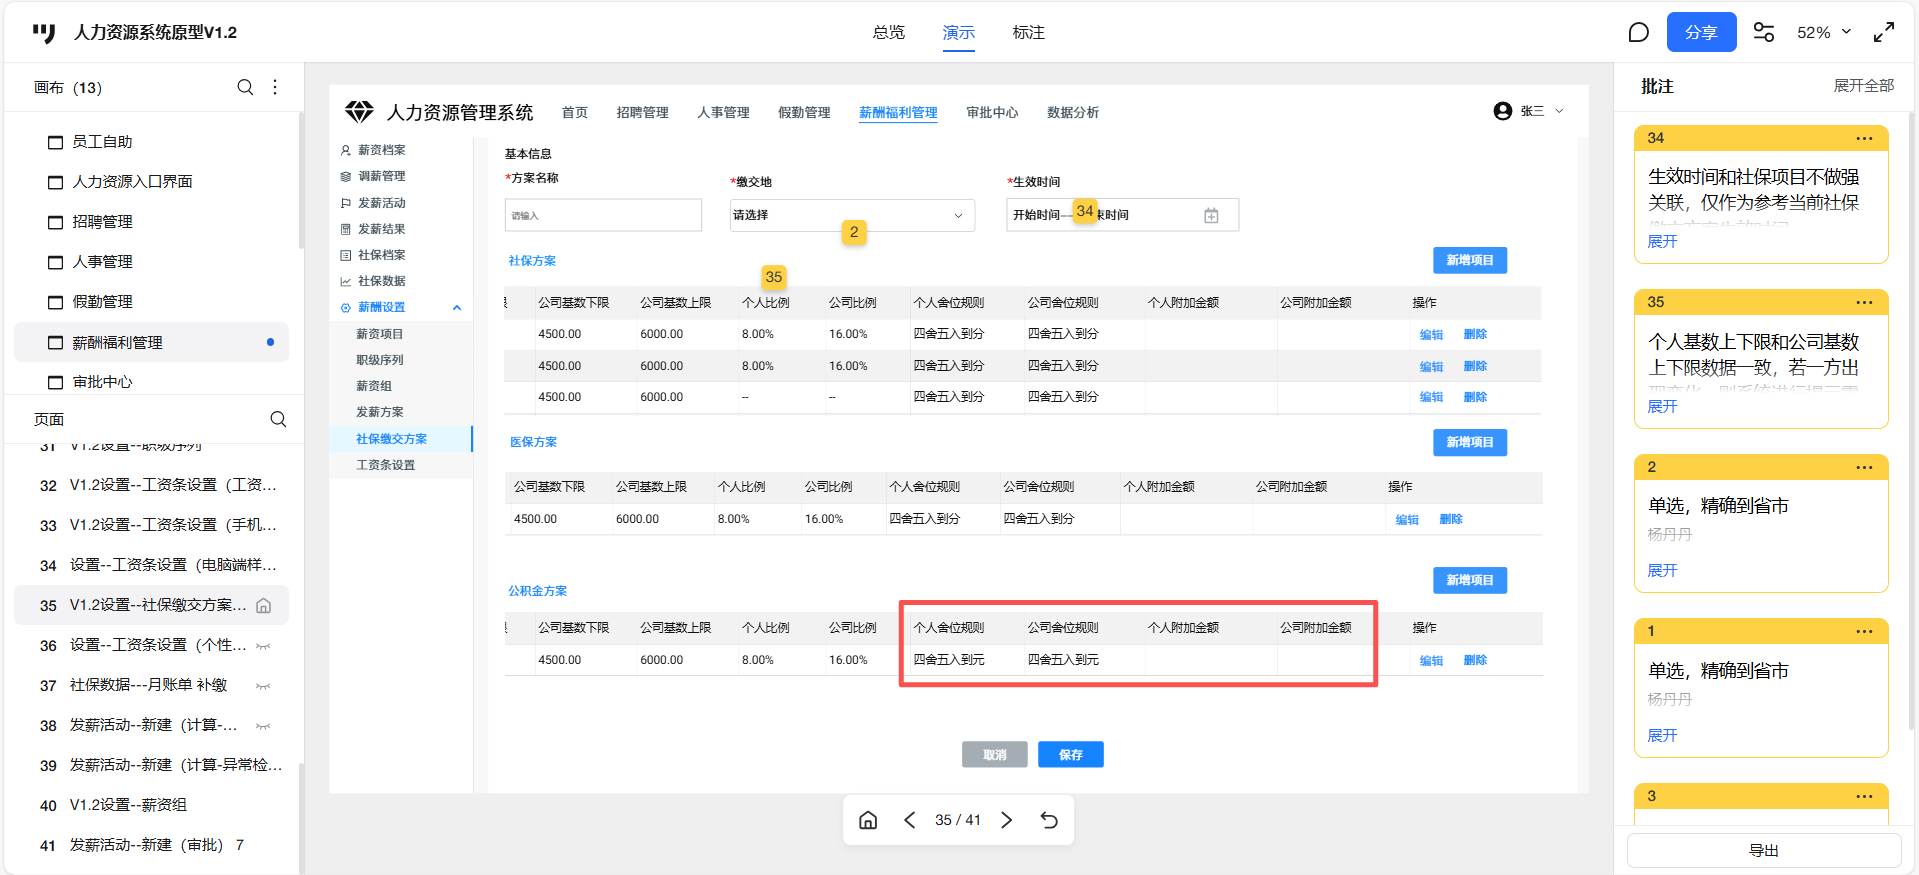Click the reset undo arrow icon

point(1049,820)
